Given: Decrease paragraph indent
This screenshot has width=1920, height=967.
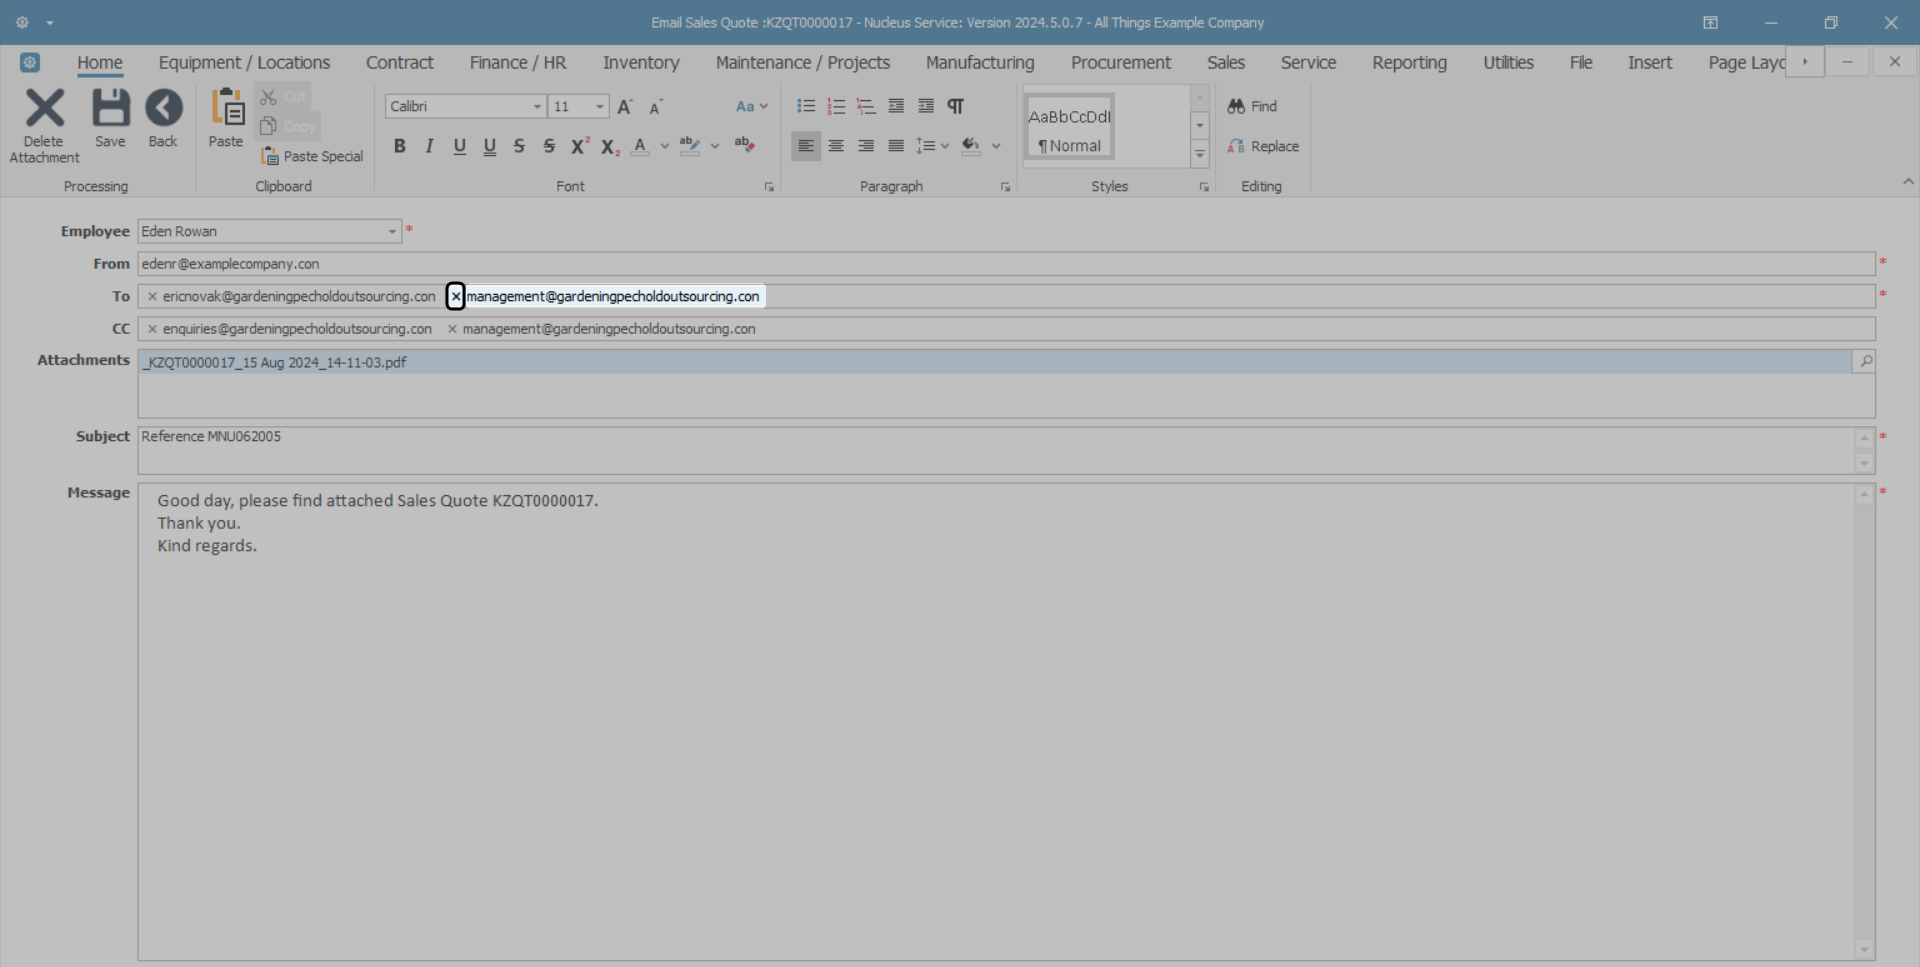Looking at the screenshot, I should pyautogui.click(x=896, y=106).
